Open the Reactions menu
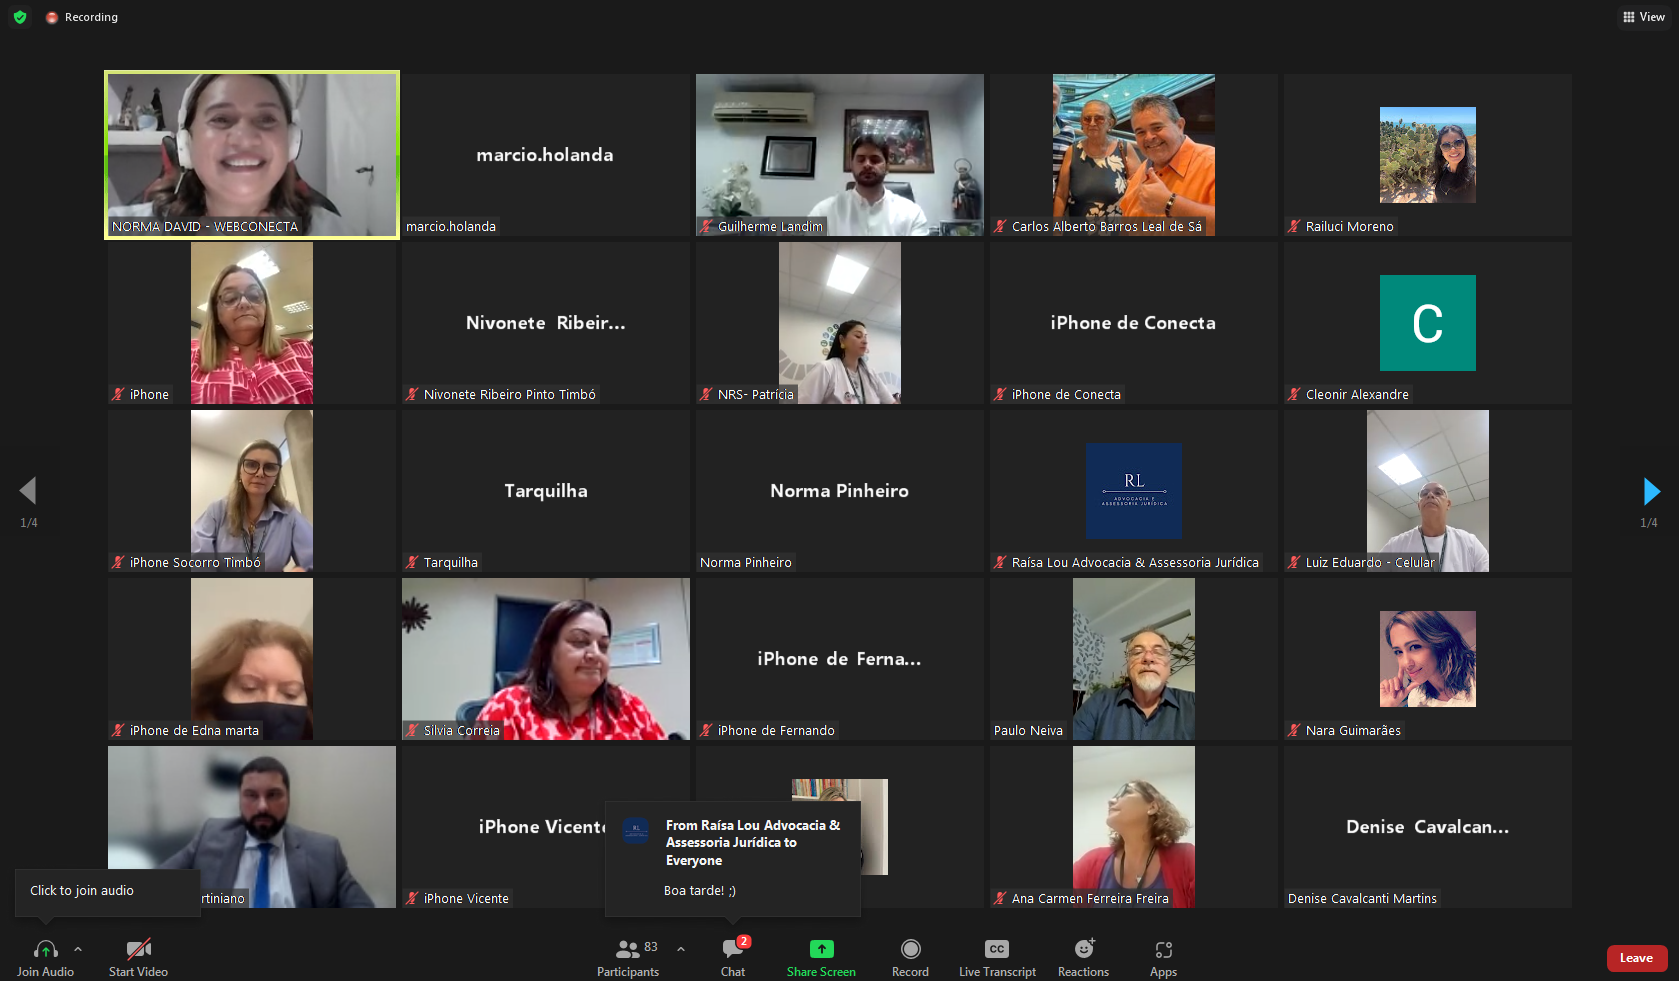This screenshot has width=1679, height=981. [x=1083, y=949]
